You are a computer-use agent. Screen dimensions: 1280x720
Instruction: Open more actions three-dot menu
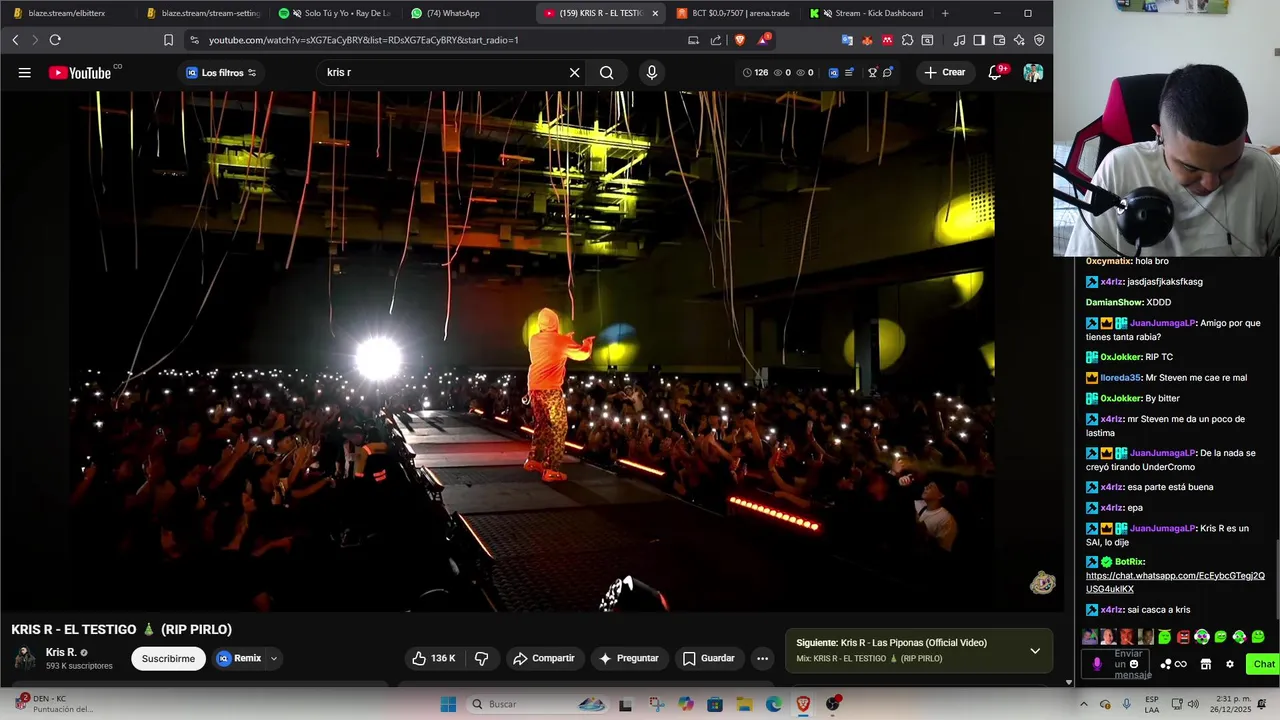pos(762,658)
